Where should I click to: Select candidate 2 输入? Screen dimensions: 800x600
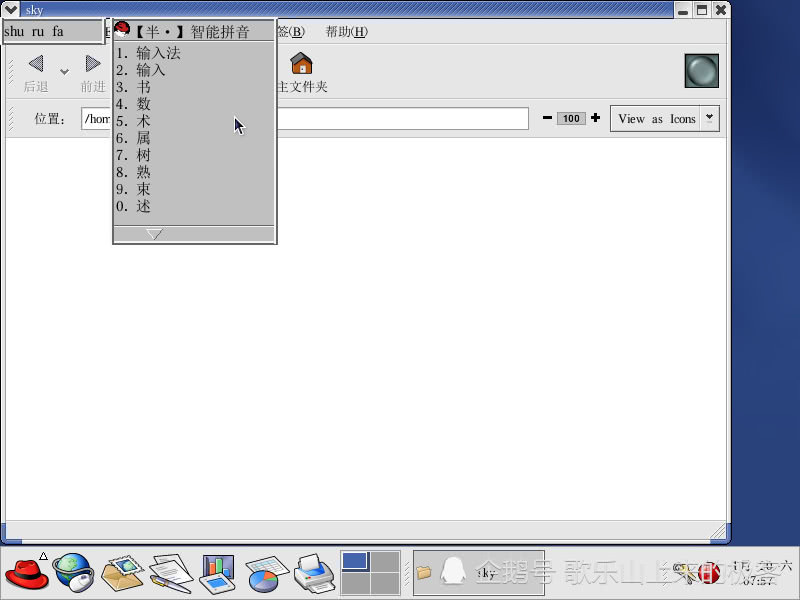[x=140, y=70]
